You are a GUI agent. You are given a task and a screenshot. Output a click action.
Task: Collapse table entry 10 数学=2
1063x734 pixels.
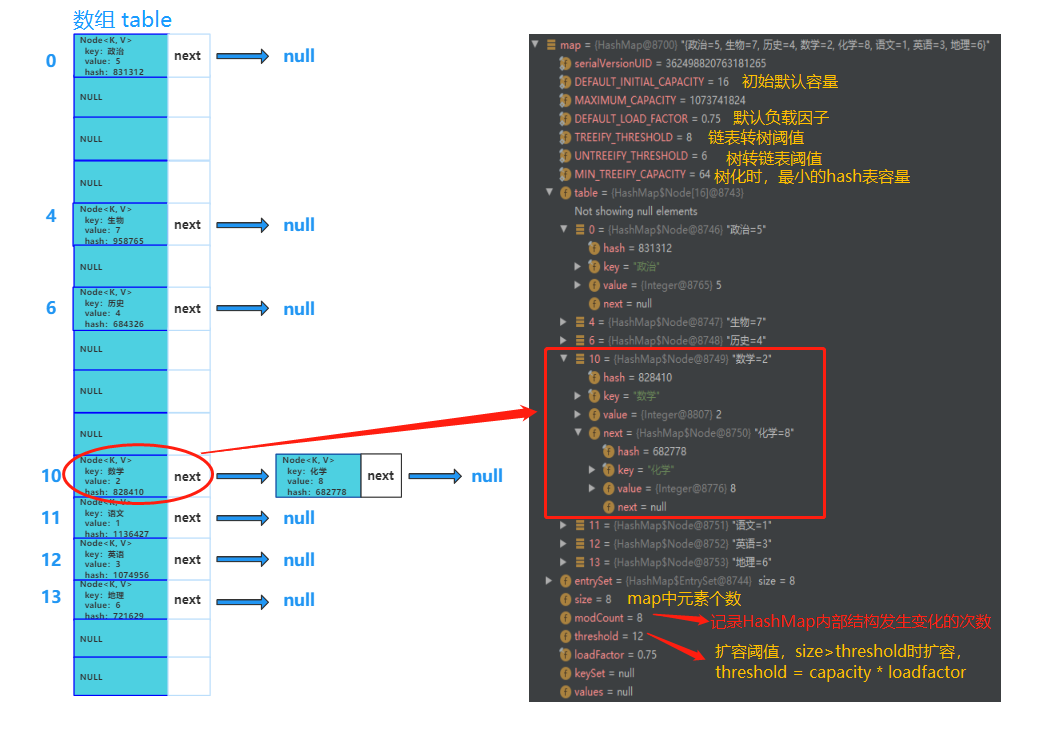click(x=564, y=359)
